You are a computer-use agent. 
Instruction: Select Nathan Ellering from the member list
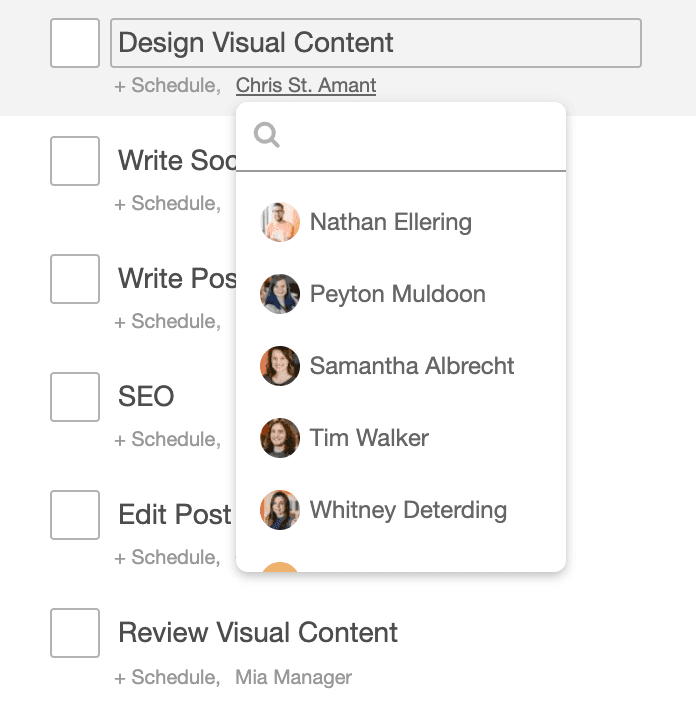(390, 222)
